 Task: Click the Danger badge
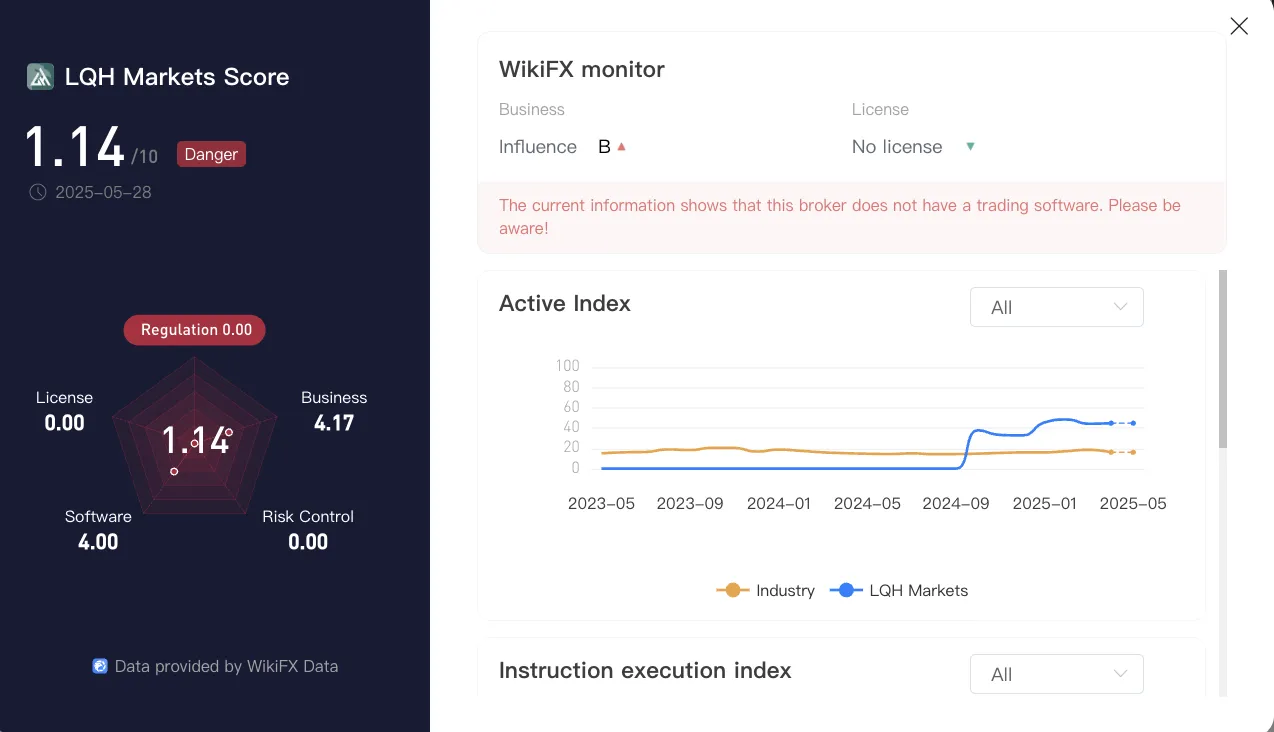click(x=211, y=154)
